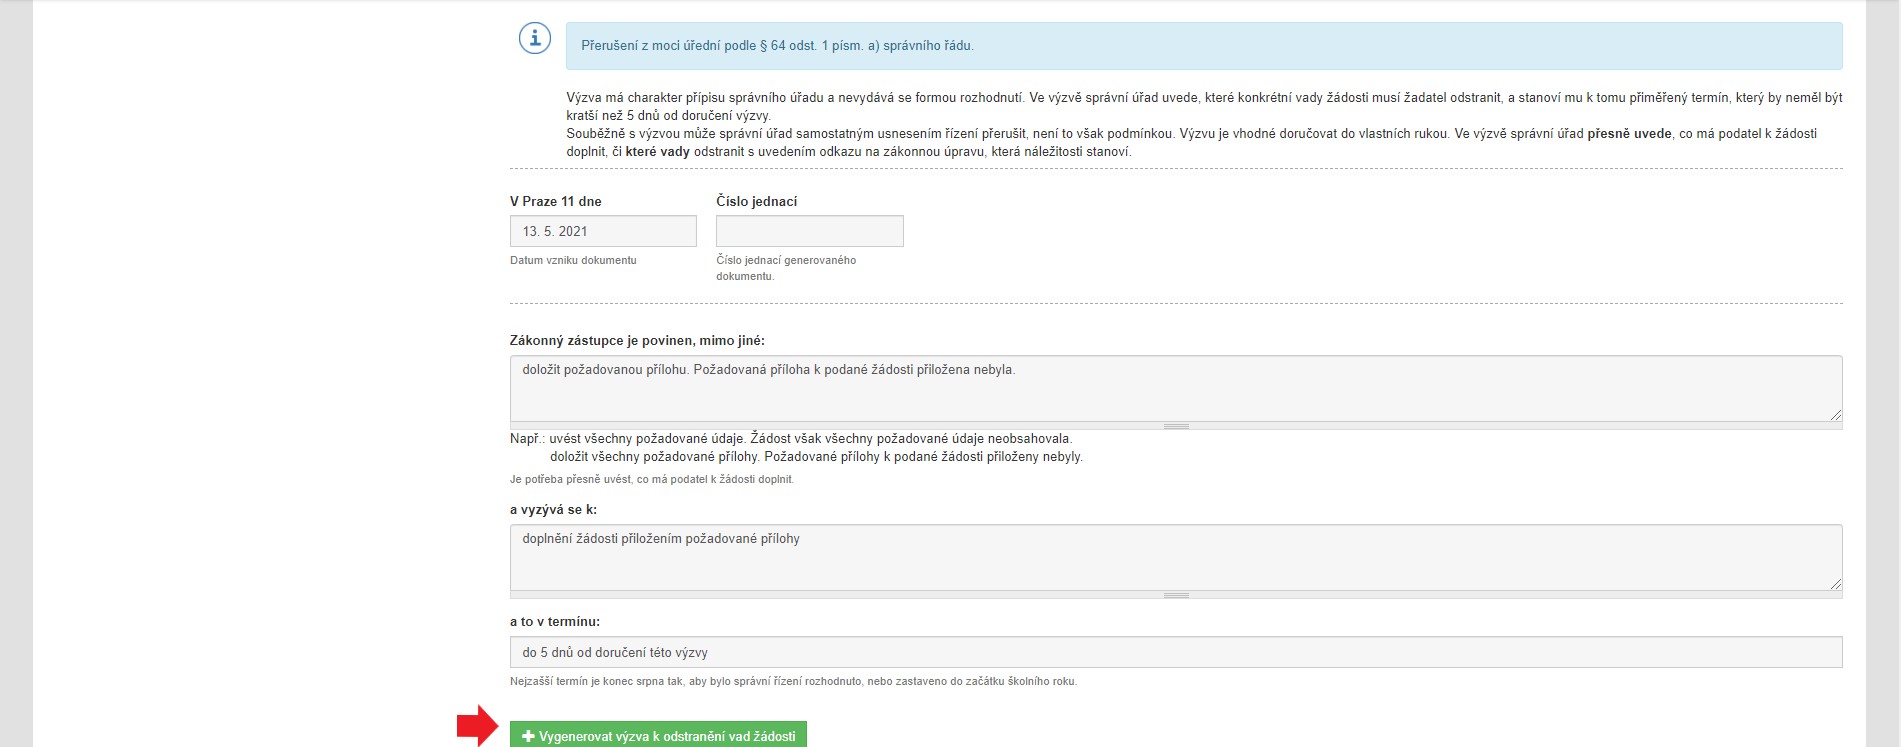Click 'Vygenerovat výzva k odstranění vad žádosti' button
Viewport: 1901px width, 747px height.
(x=658, y=735)
